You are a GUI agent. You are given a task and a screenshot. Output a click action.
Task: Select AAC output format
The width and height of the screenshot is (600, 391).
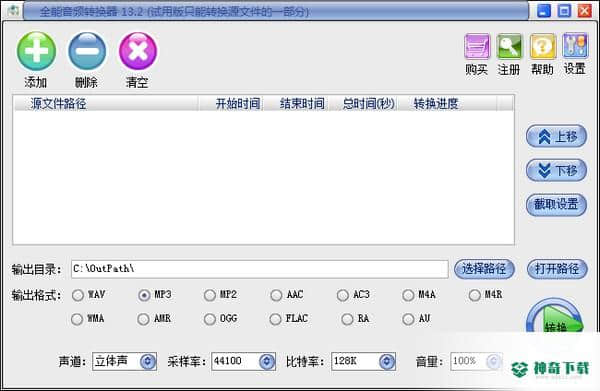[x=276, y=295]
